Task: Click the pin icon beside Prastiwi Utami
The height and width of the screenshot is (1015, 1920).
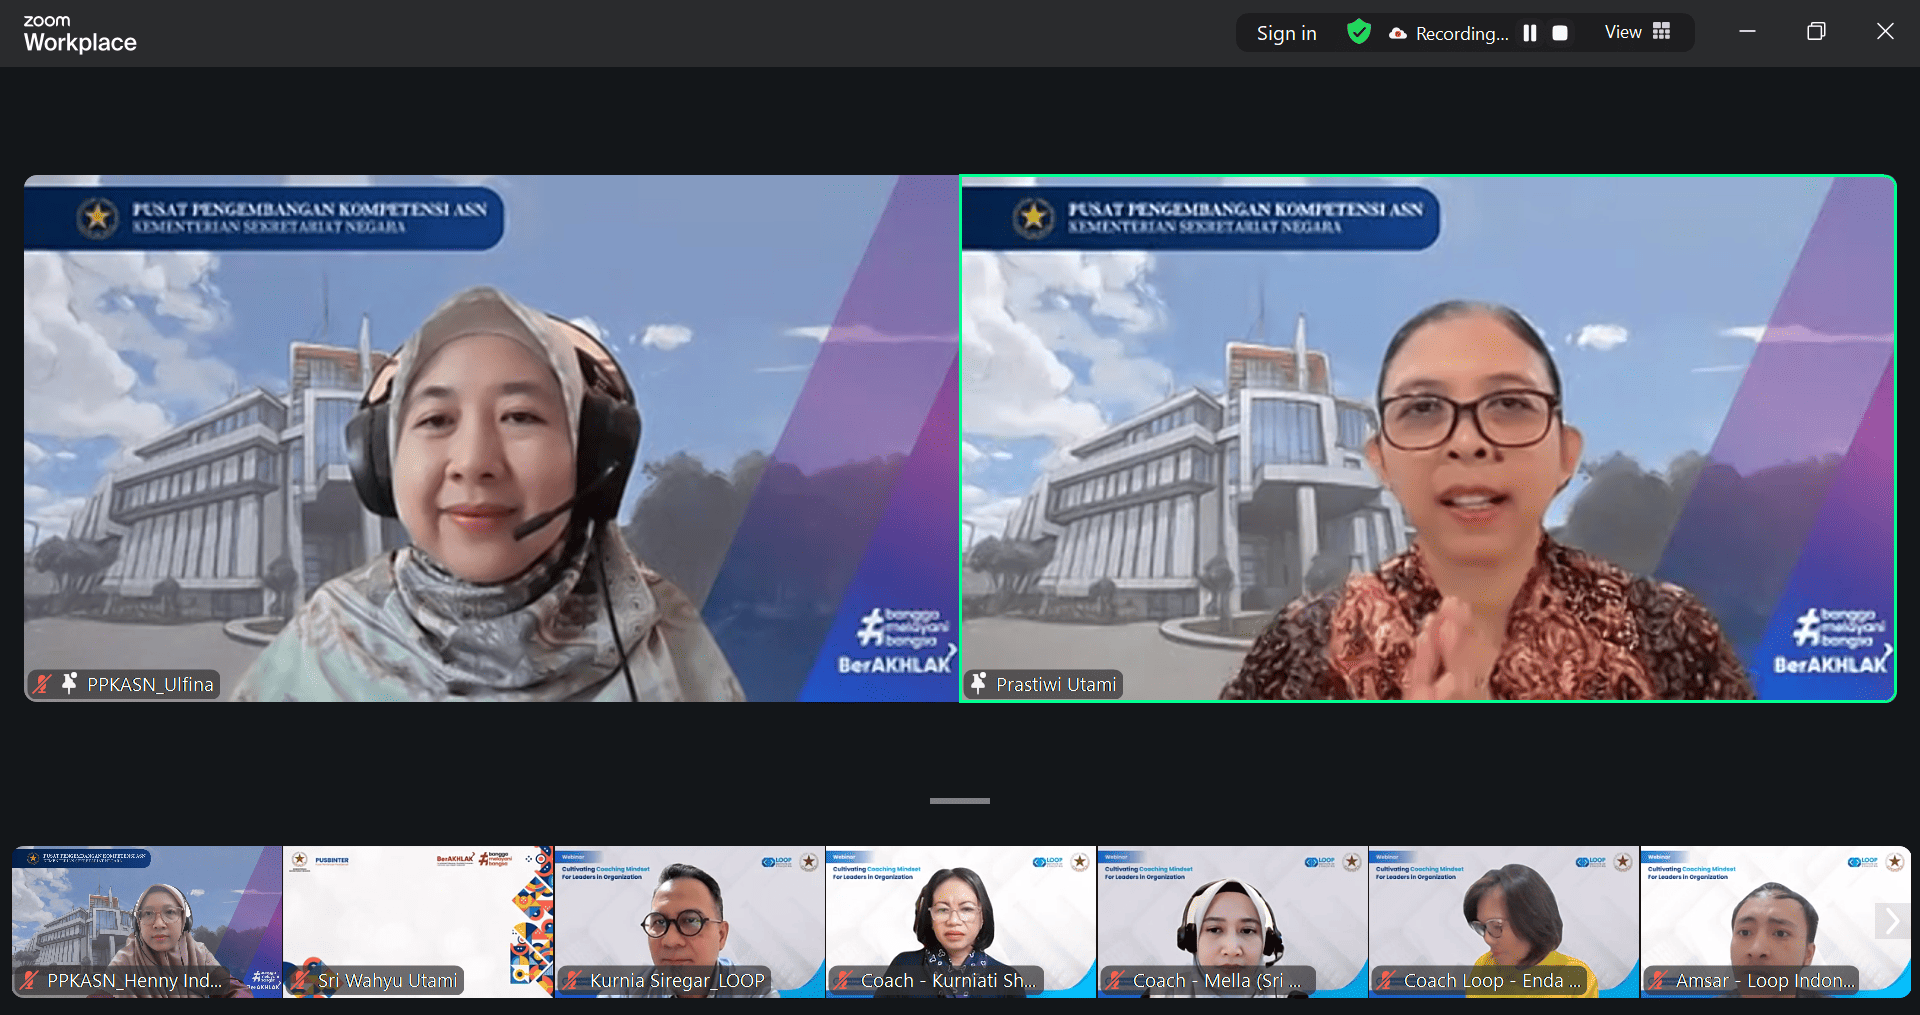Action: point(978,683)
